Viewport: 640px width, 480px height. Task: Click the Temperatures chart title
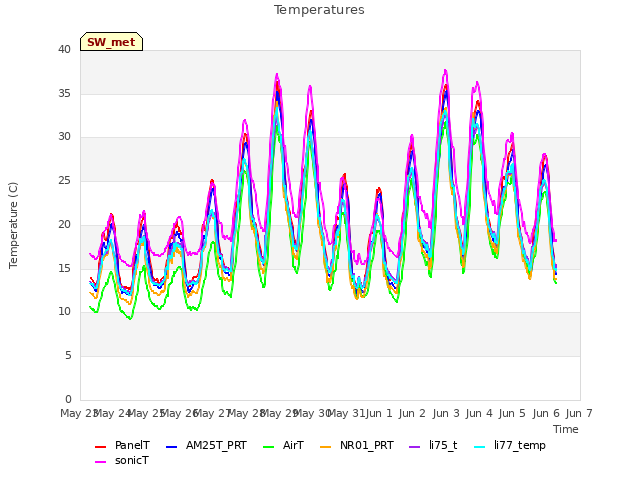319,9
